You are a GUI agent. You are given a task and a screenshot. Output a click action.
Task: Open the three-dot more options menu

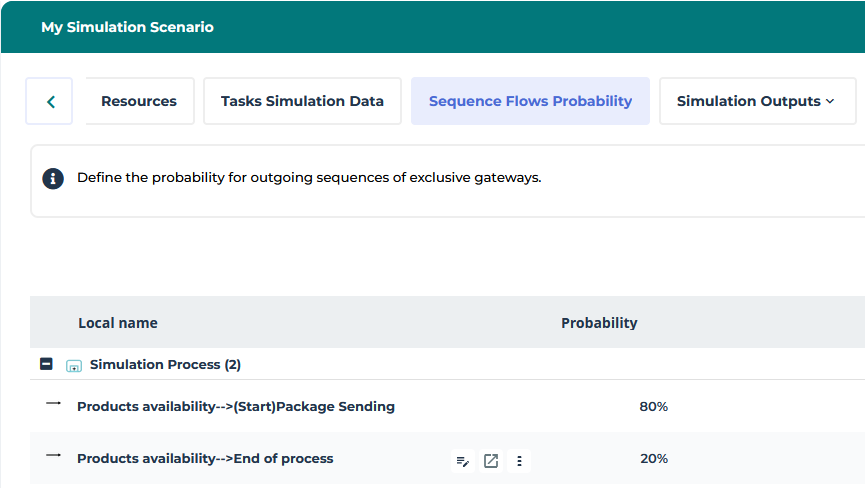pyautogui.click(x=519, y=461)
